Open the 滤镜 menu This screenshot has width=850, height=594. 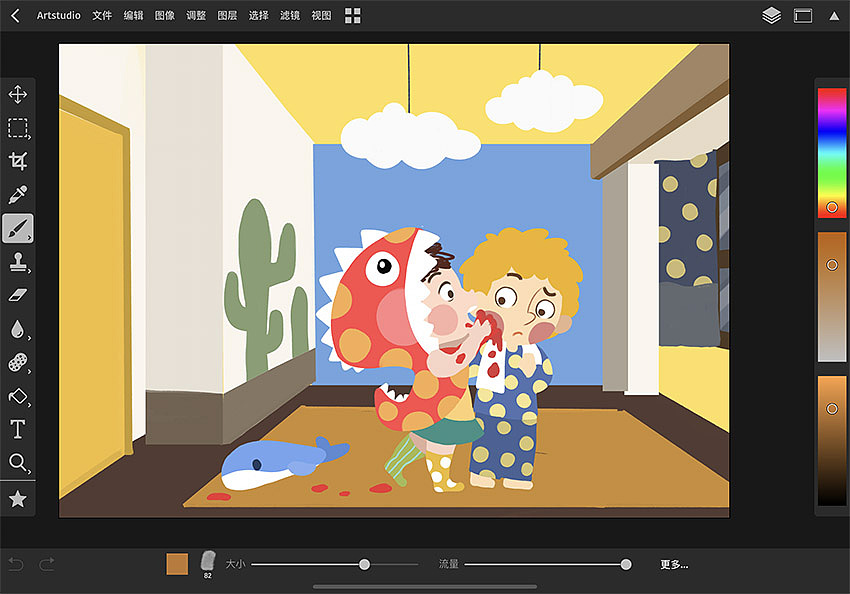(290, 15)
